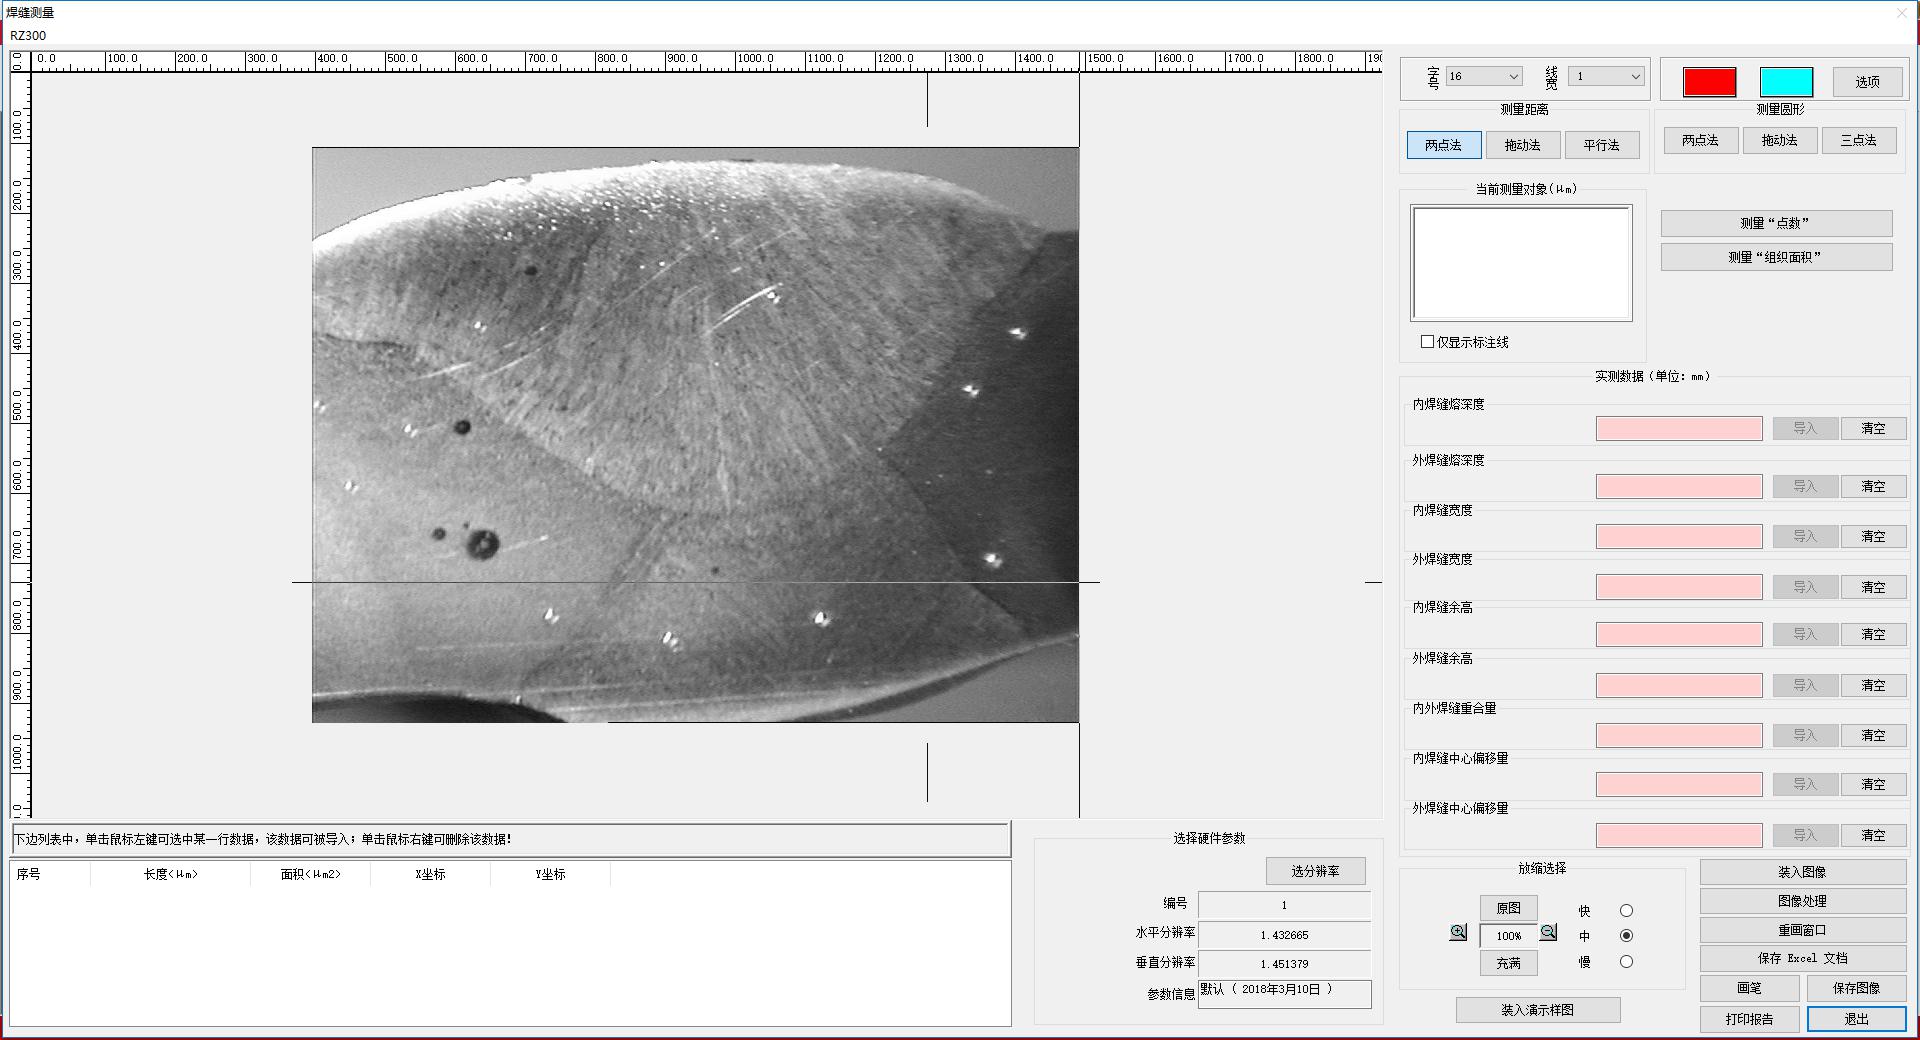
Task: Click the zoom in magnifier icon
Action: pyautogui.click(x=1458, y=932)
